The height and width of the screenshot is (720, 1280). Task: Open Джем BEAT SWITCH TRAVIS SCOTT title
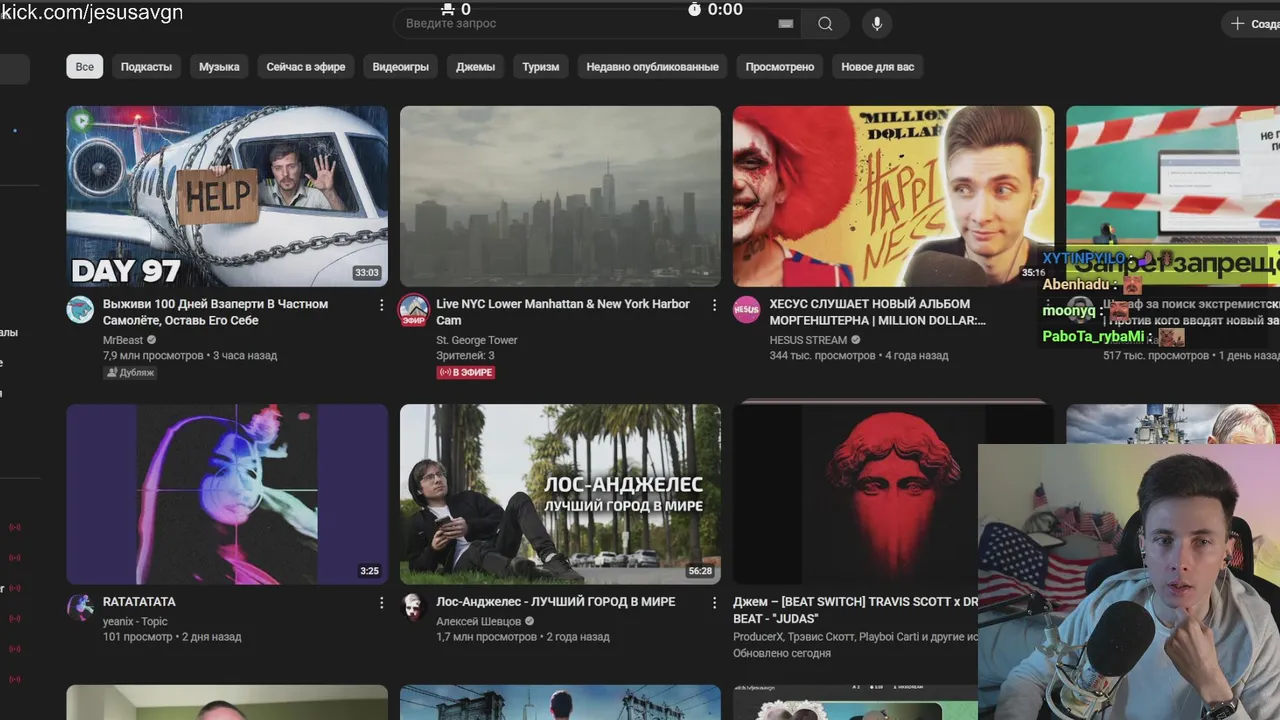click(856, 610)
